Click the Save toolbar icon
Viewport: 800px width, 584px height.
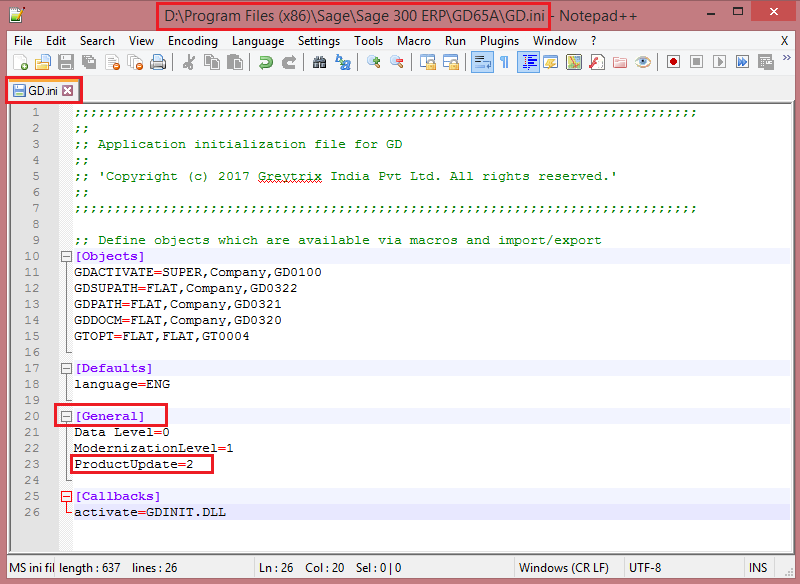coord(66,62)
